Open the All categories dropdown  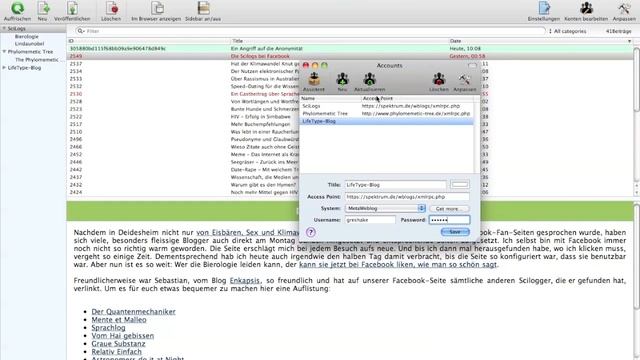(567, 31)
